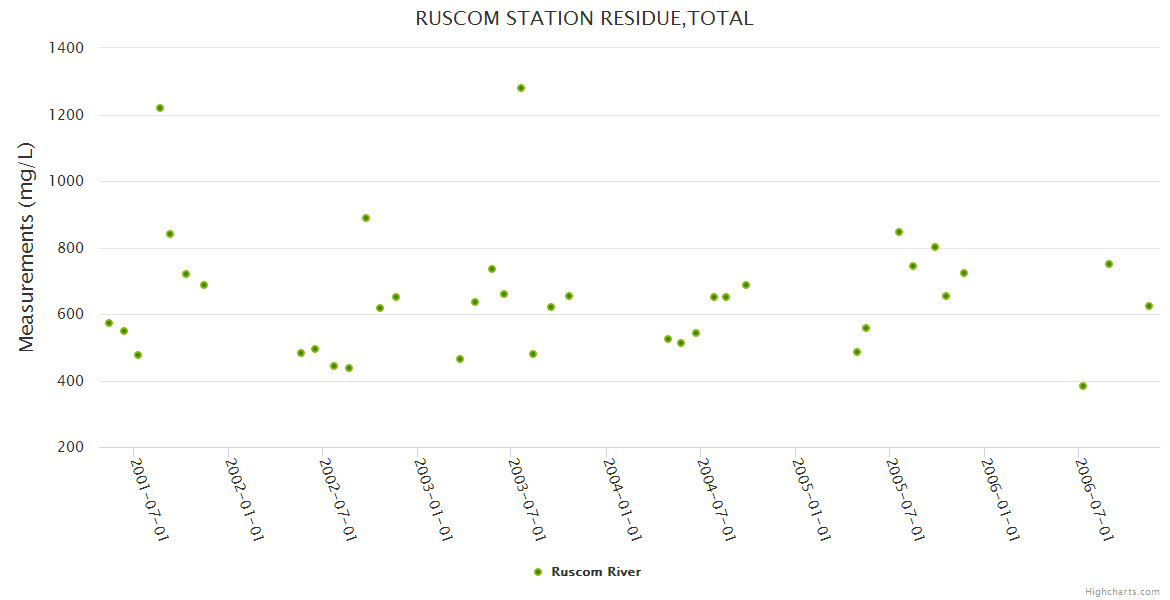Open the Highcharts.com credit link
This screenshot has width=1170, height=600.
tap(1122, 591)
